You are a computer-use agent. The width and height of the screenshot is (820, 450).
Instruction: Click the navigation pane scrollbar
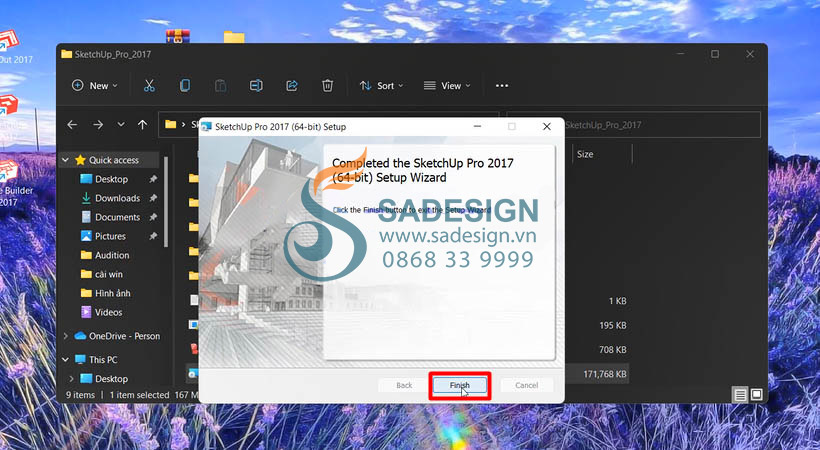click(166, 201)
